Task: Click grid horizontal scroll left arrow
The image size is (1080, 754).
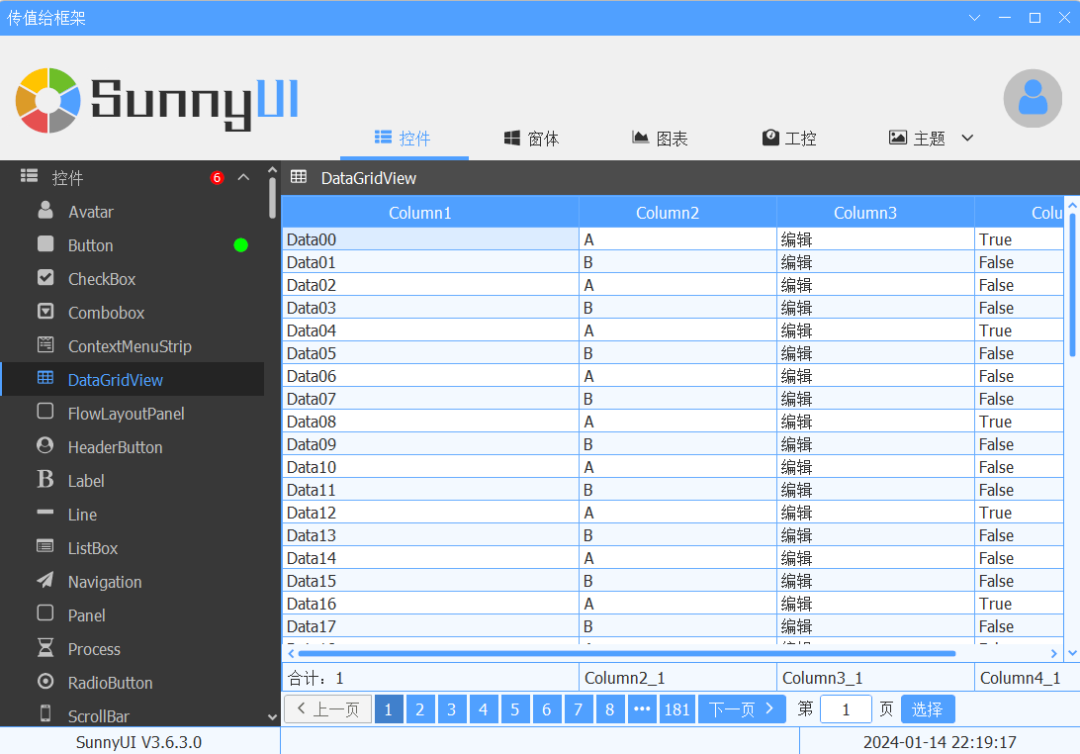Action: click(x=291, y=653)
